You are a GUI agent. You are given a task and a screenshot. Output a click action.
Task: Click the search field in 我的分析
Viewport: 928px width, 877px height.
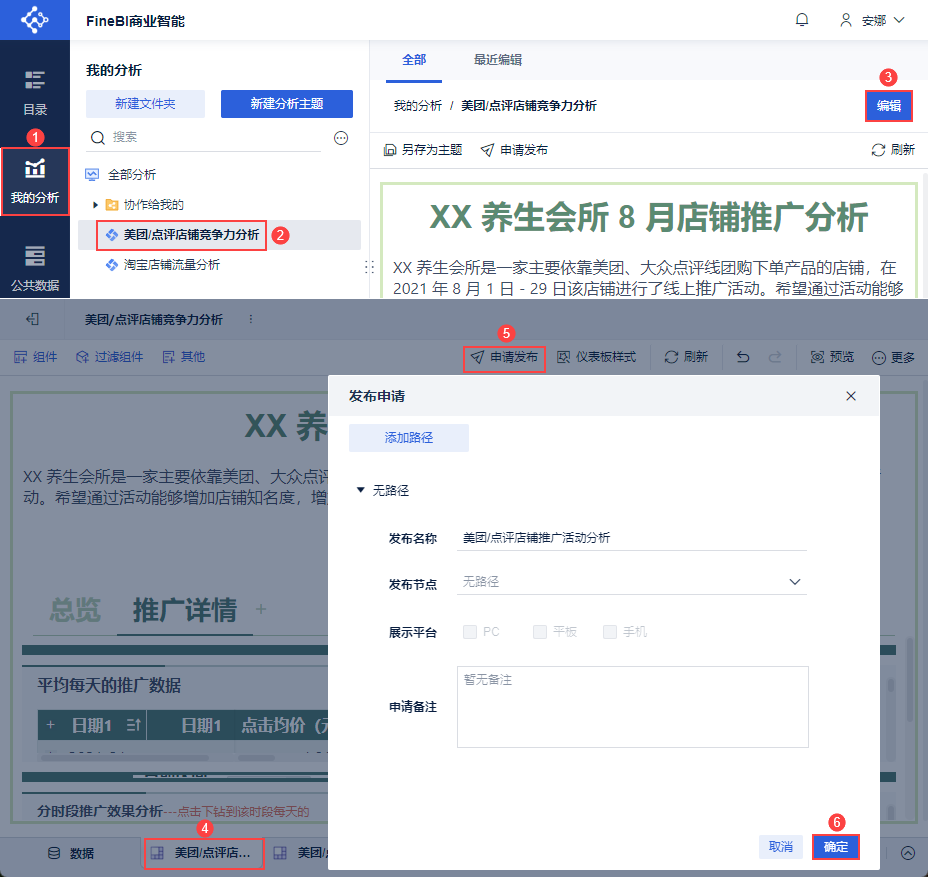204,137
